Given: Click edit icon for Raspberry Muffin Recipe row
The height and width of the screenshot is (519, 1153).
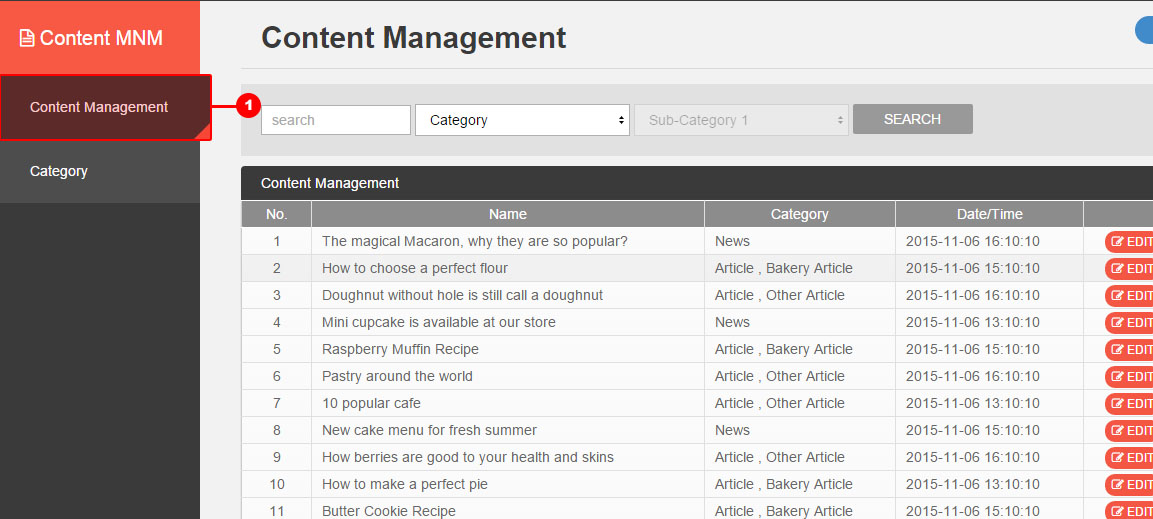Looking at the screenshot, I should pos(1118,350).
